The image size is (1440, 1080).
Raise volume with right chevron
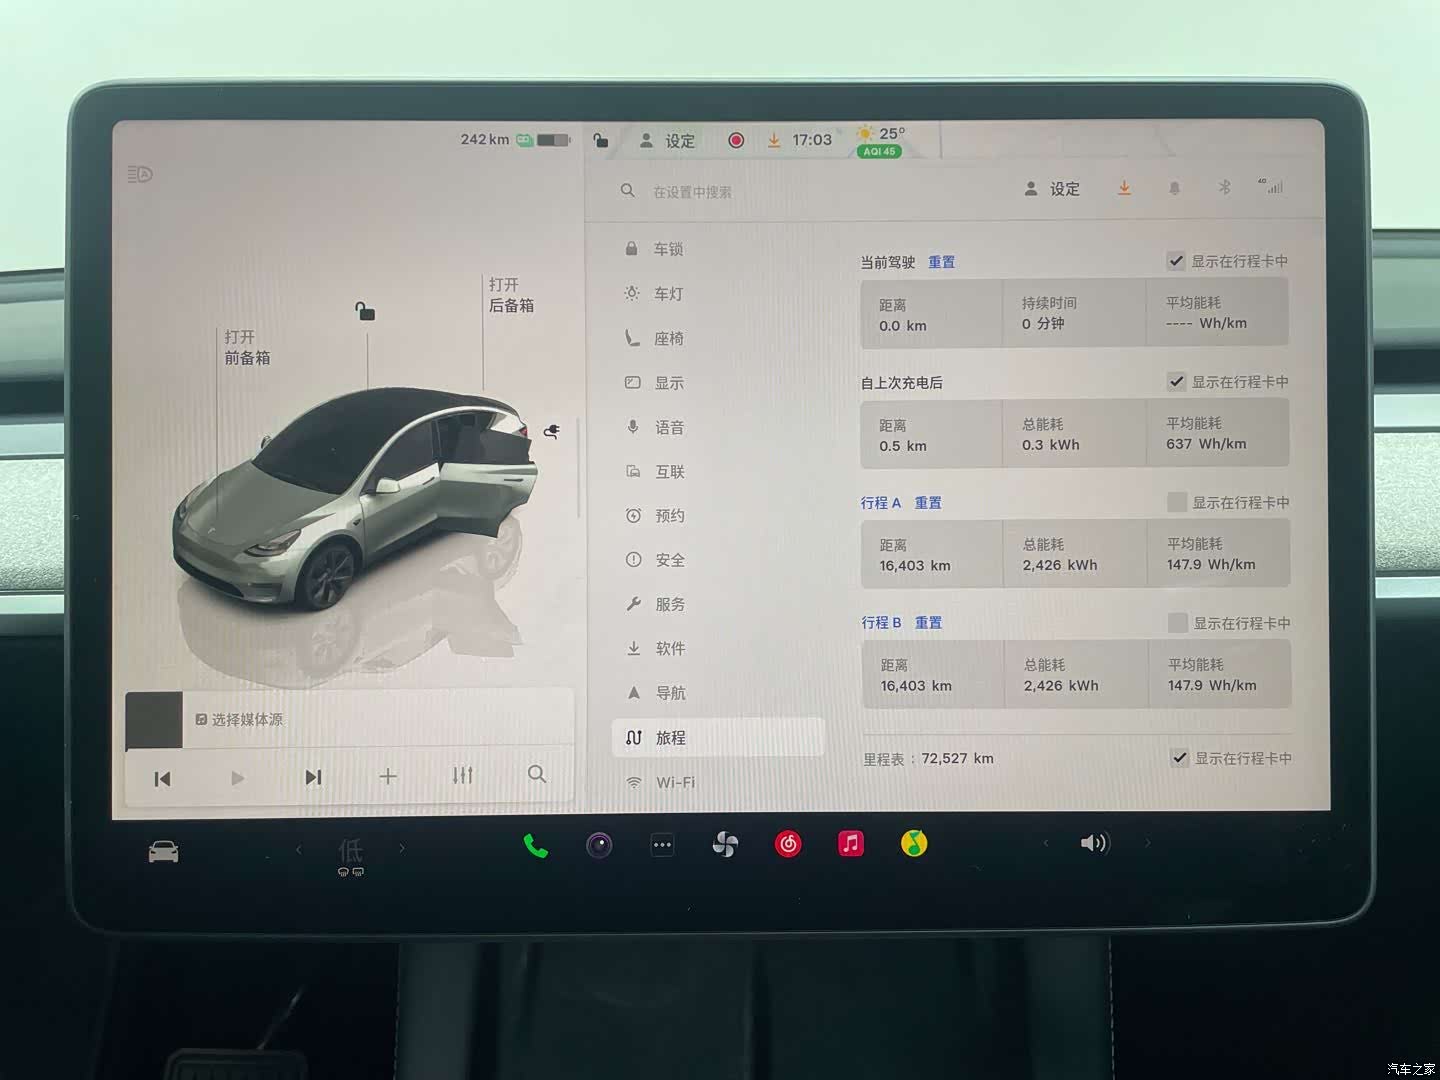coord(1148,843)
